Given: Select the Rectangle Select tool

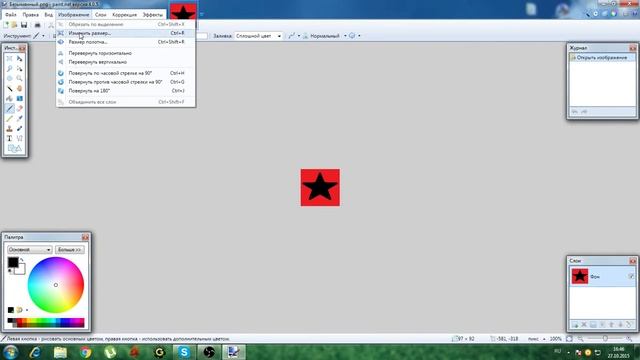Looking at the screenshot, I should 9,59.
